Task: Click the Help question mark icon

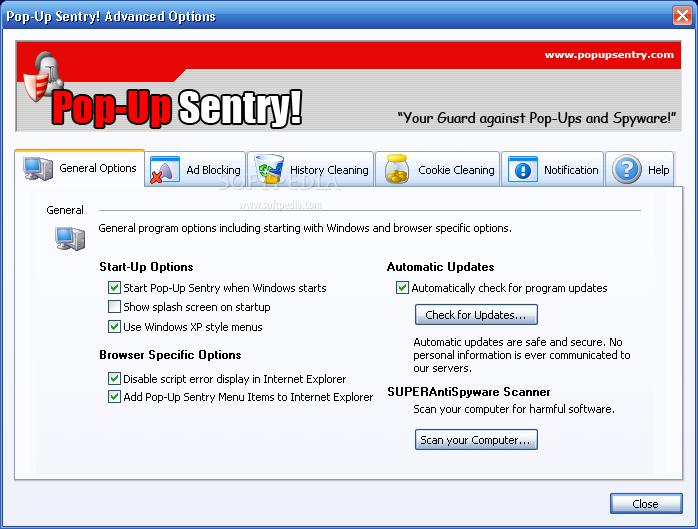Action: [627, 169]
